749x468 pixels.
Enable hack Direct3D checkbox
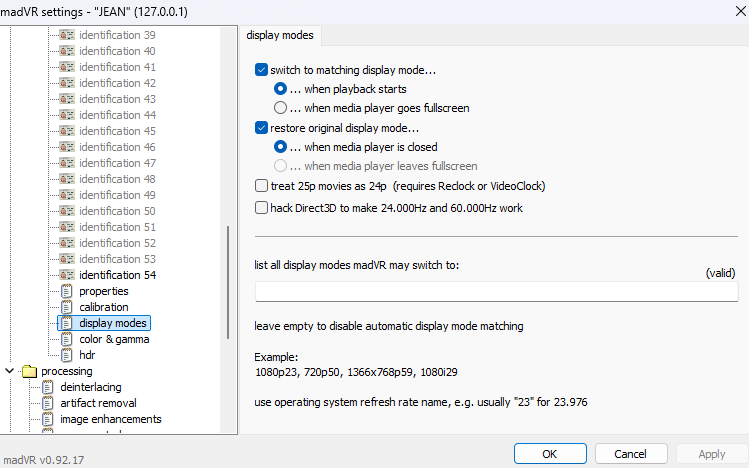pos(262,208)
